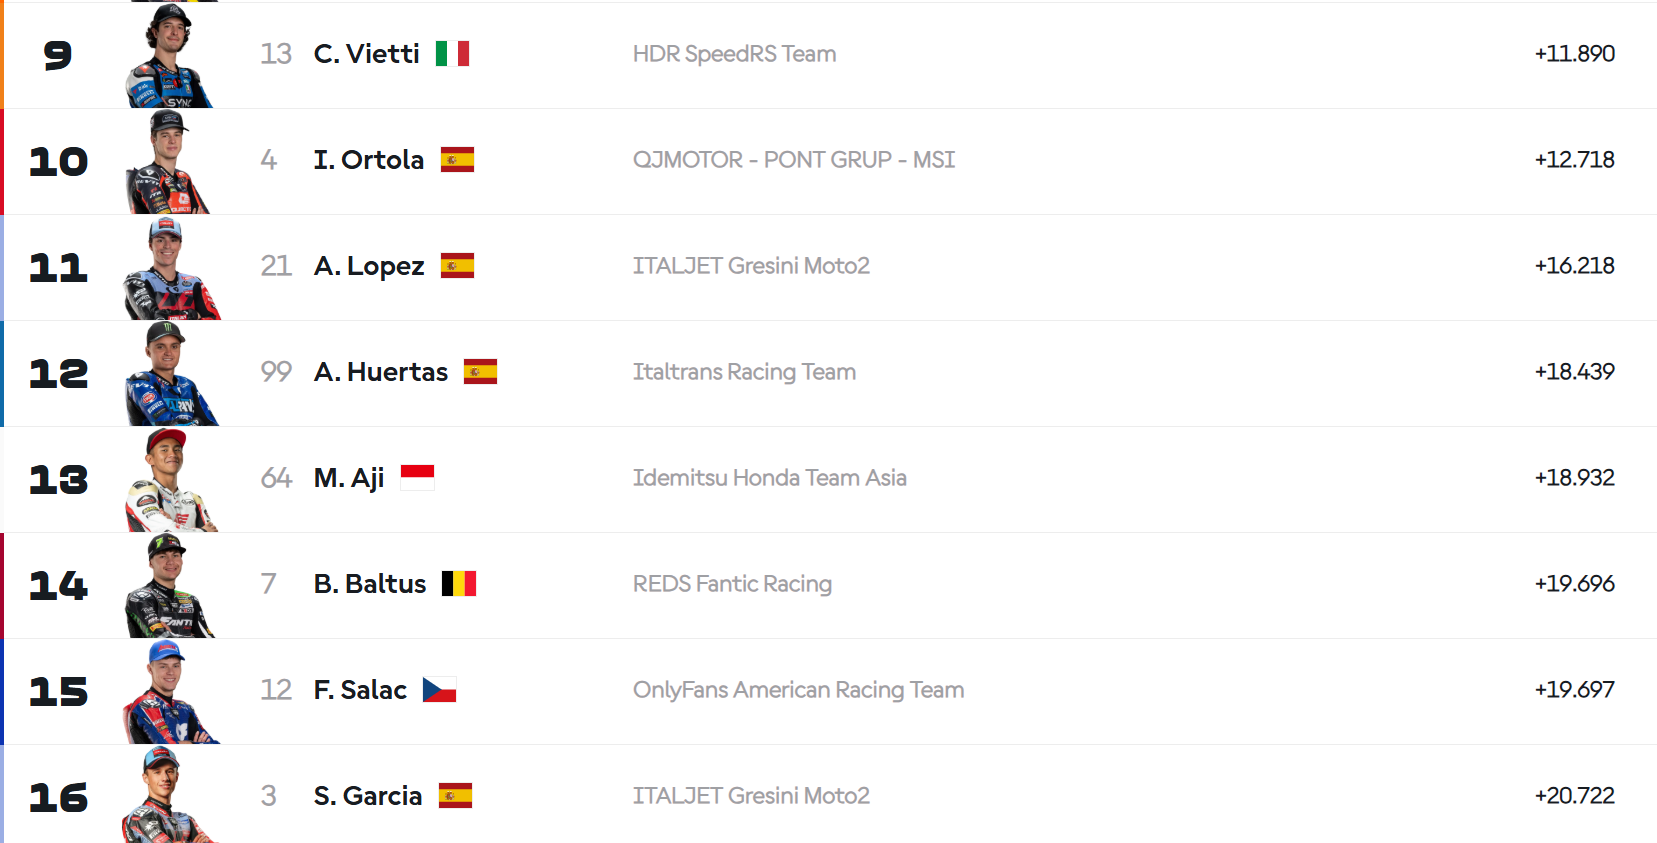1657x843 pixels.
Task: Open F. Salac's rider photo
Action: [170, 692]
